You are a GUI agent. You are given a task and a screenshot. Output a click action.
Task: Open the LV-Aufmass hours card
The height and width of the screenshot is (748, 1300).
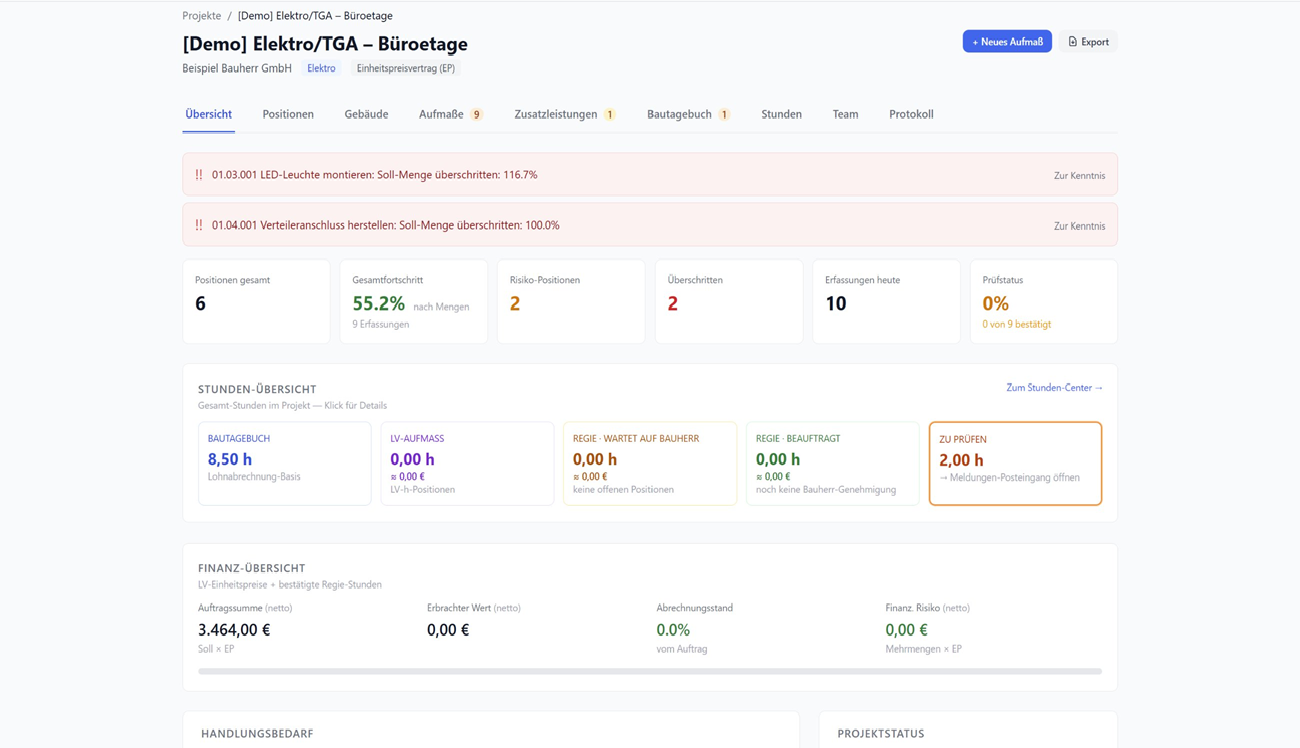[467, 463]
